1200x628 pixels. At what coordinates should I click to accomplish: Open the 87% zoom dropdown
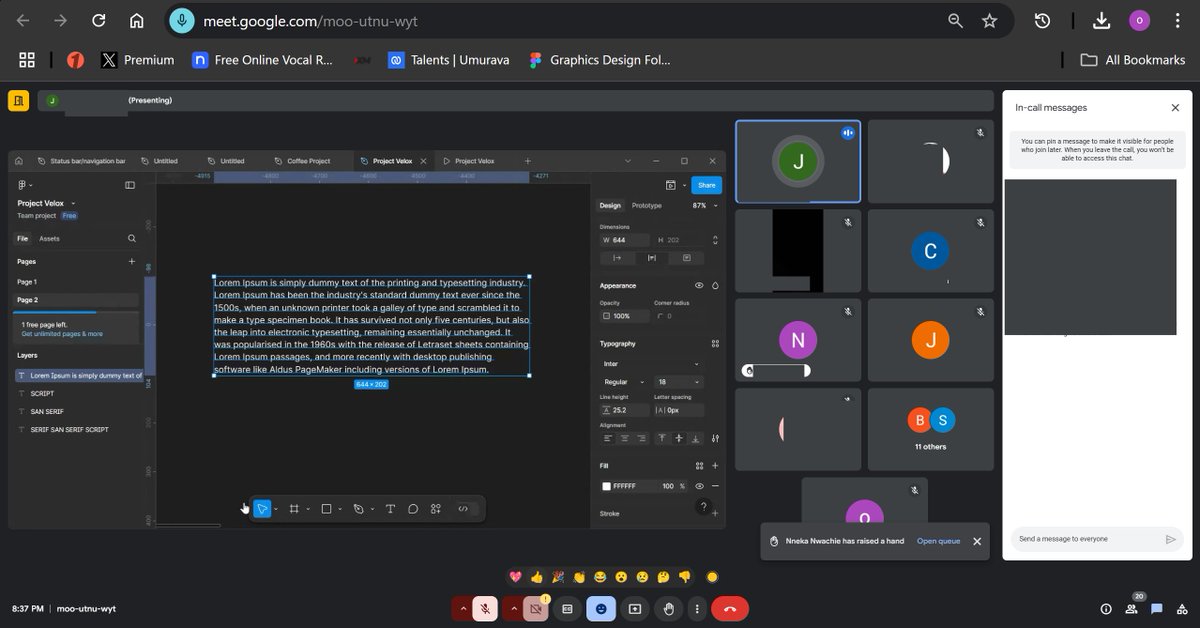point(706,205)
